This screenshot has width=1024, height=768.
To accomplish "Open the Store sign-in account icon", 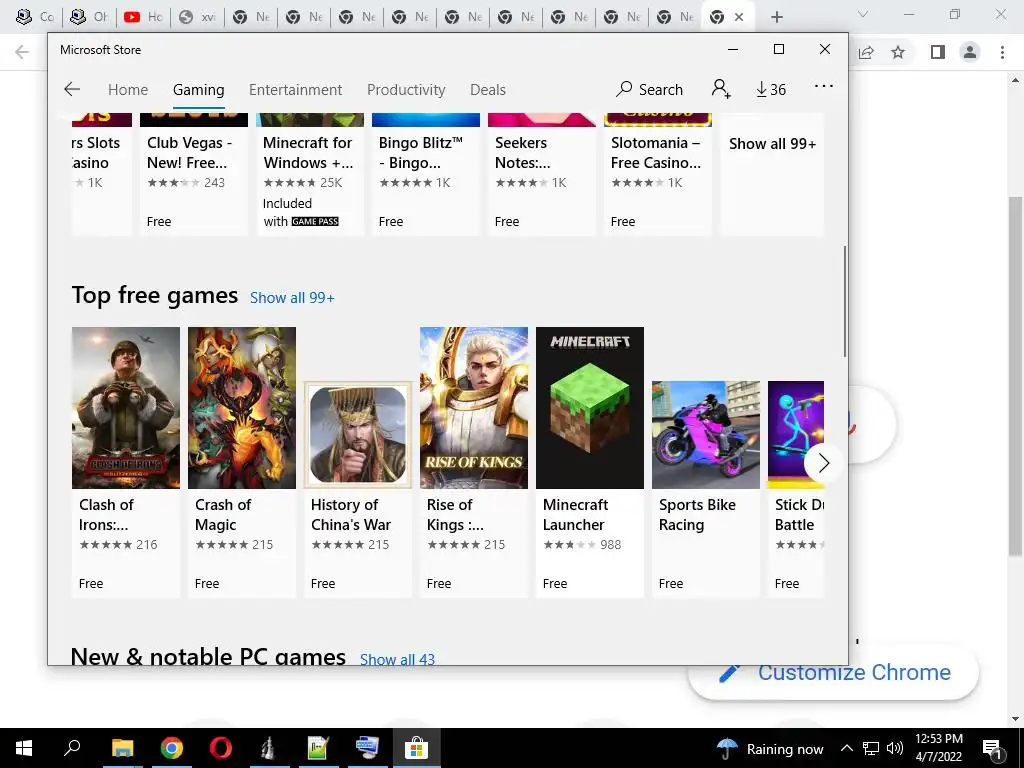I will tap(721, 89).
